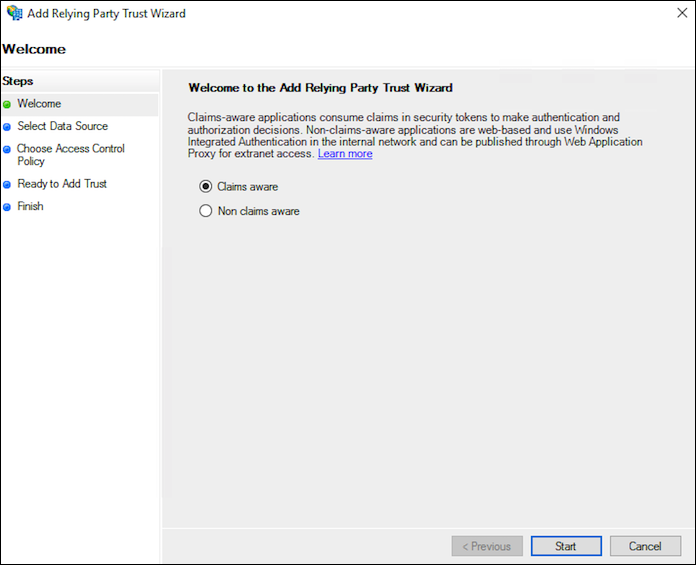
Task: Click the Finish step label
Action: [30, 206]
